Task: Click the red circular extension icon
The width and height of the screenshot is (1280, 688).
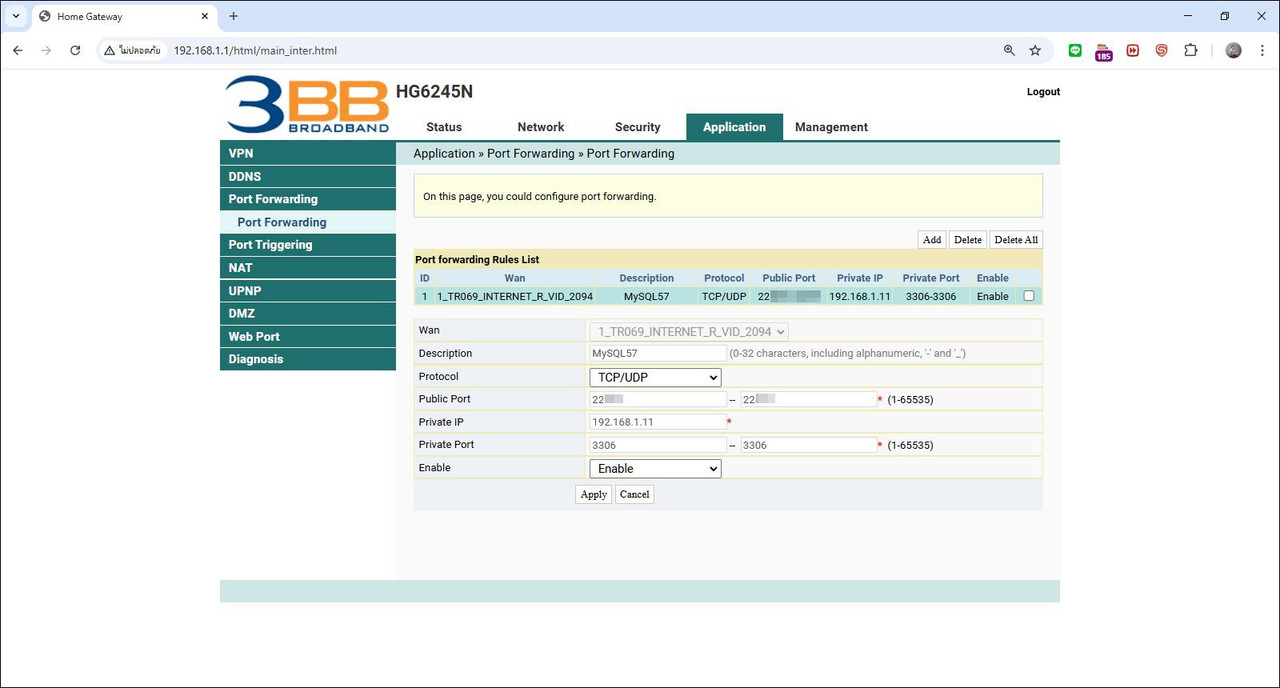Action: [x=1161, y=50]
